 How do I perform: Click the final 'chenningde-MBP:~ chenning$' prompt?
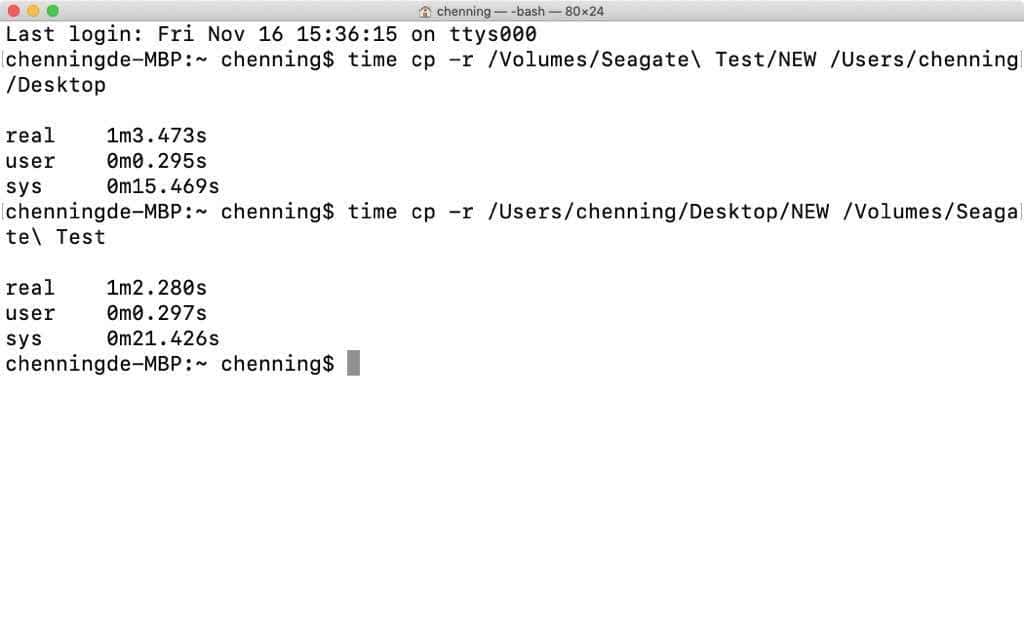pyautogui.click(x=169, y=364)
